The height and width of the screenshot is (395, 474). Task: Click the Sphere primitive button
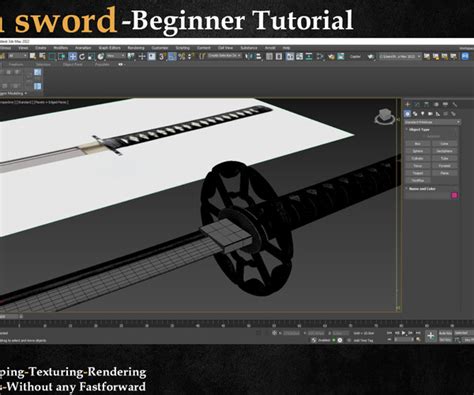(x=418, y=151)
